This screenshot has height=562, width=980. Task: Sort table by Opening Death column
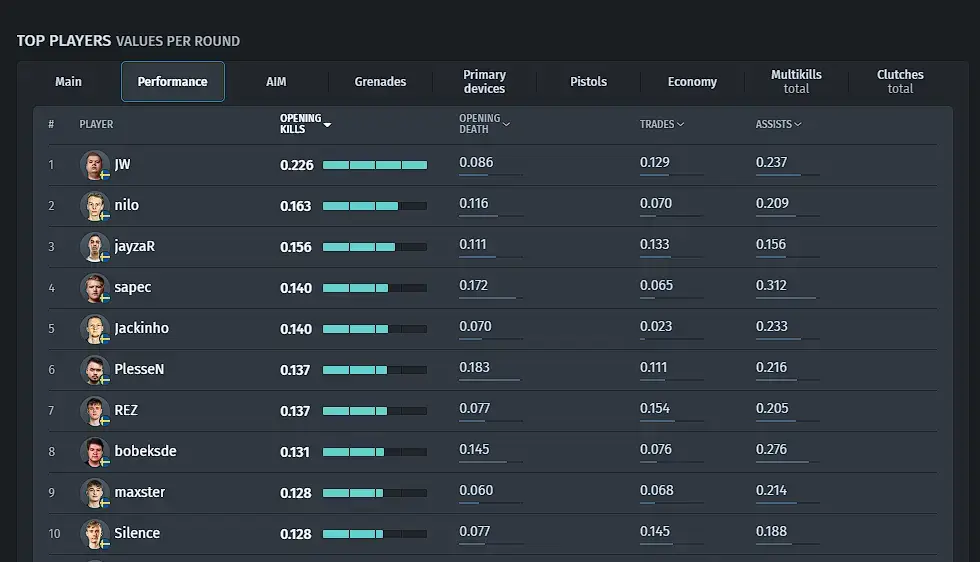(x=485, y=124)
